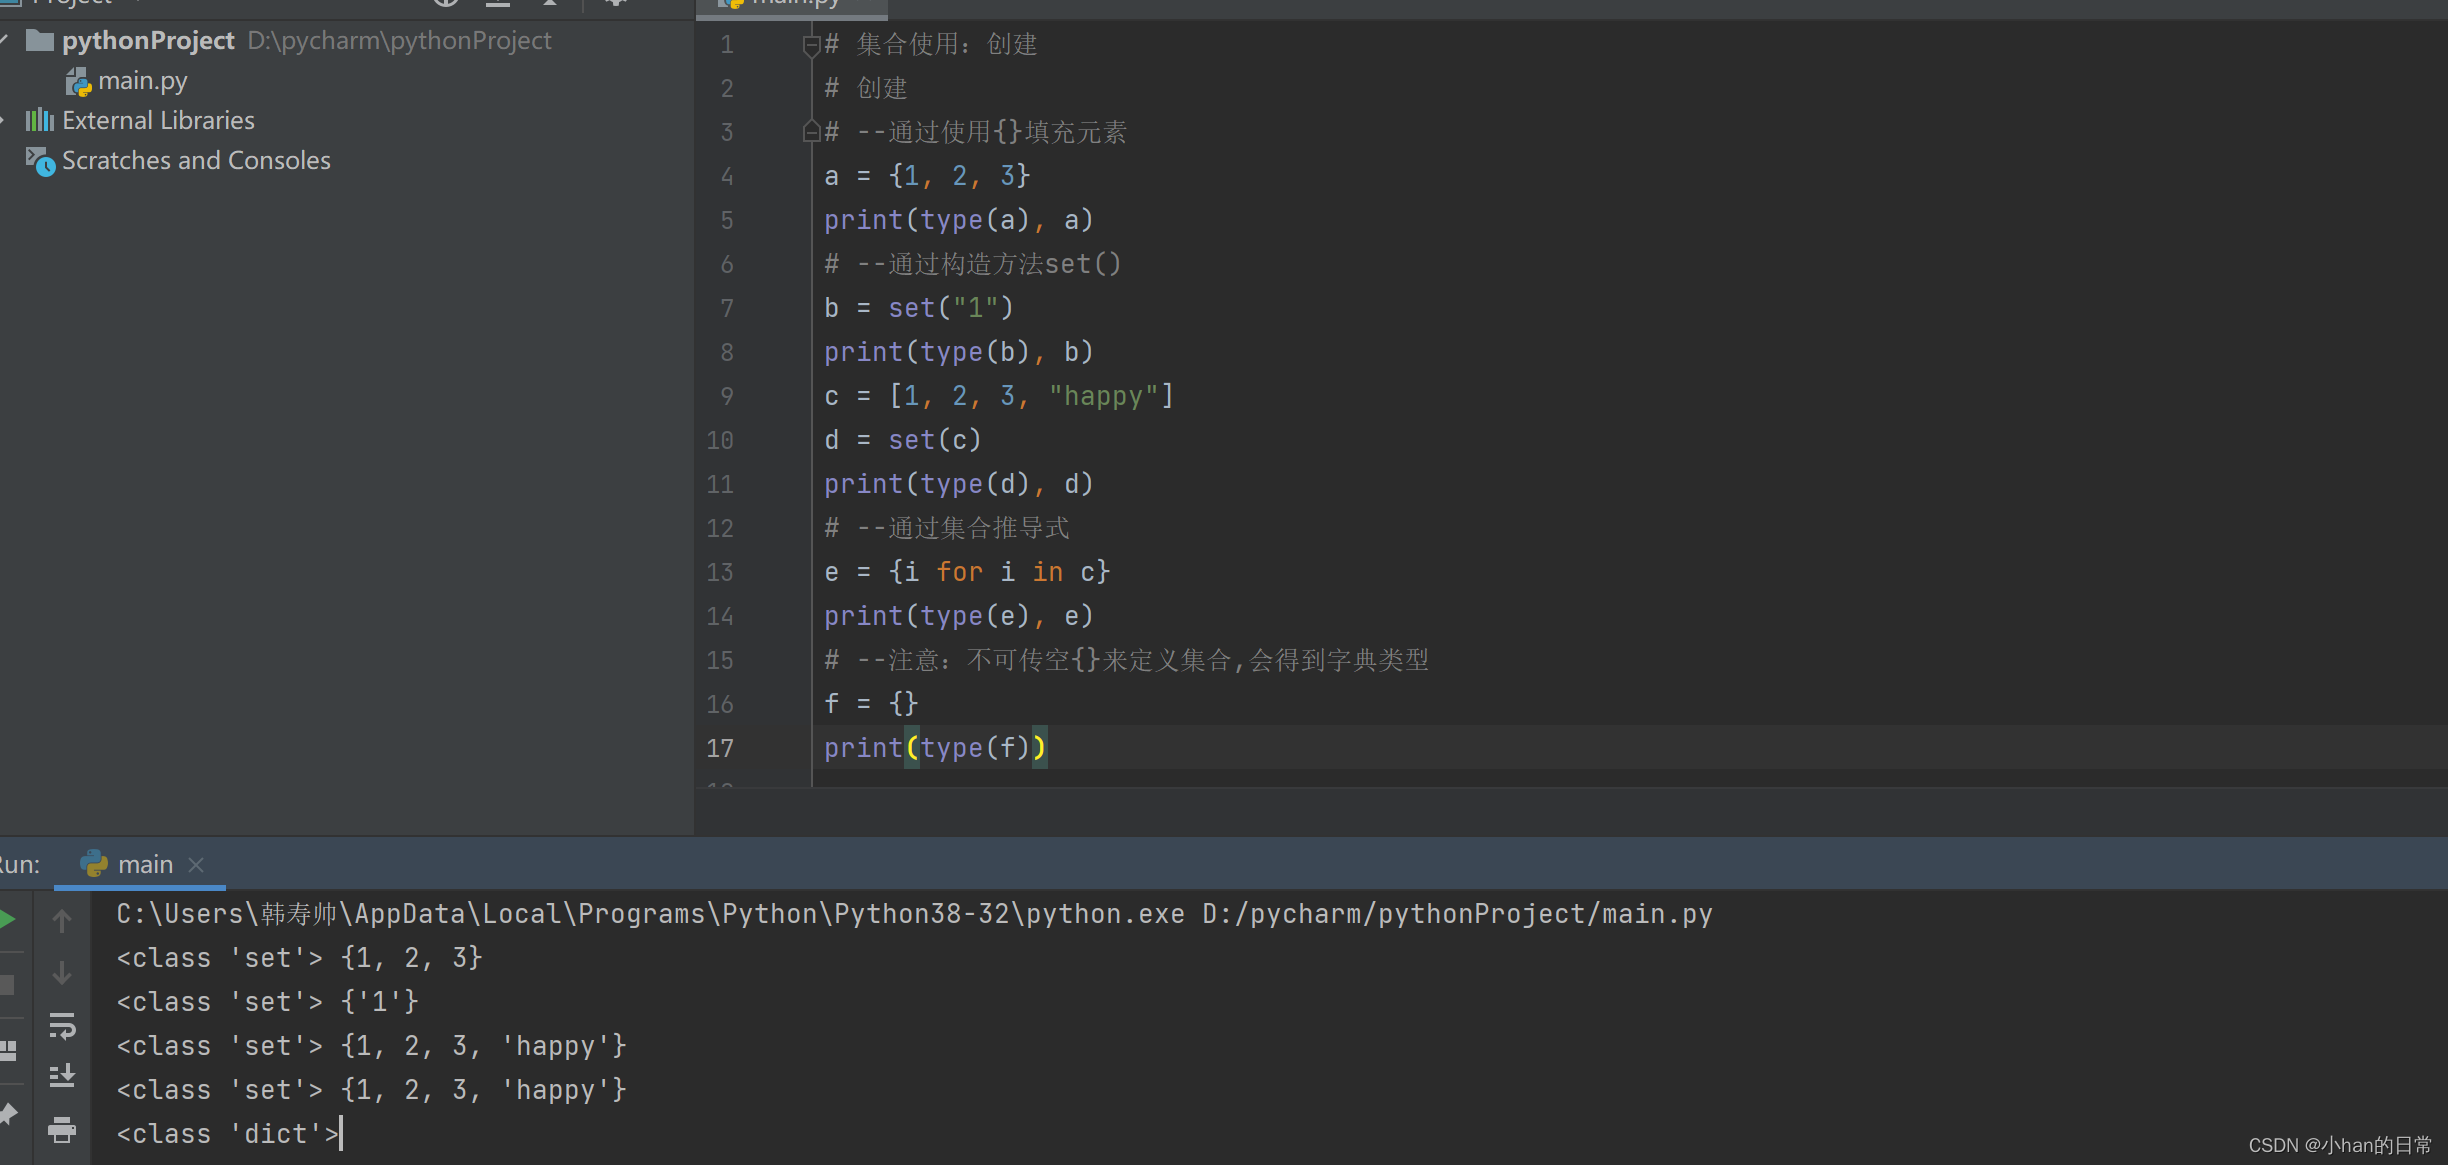The image size is (2448, 1165).
Task: Print the console output using printer icon
Action: click(62, 1130)
